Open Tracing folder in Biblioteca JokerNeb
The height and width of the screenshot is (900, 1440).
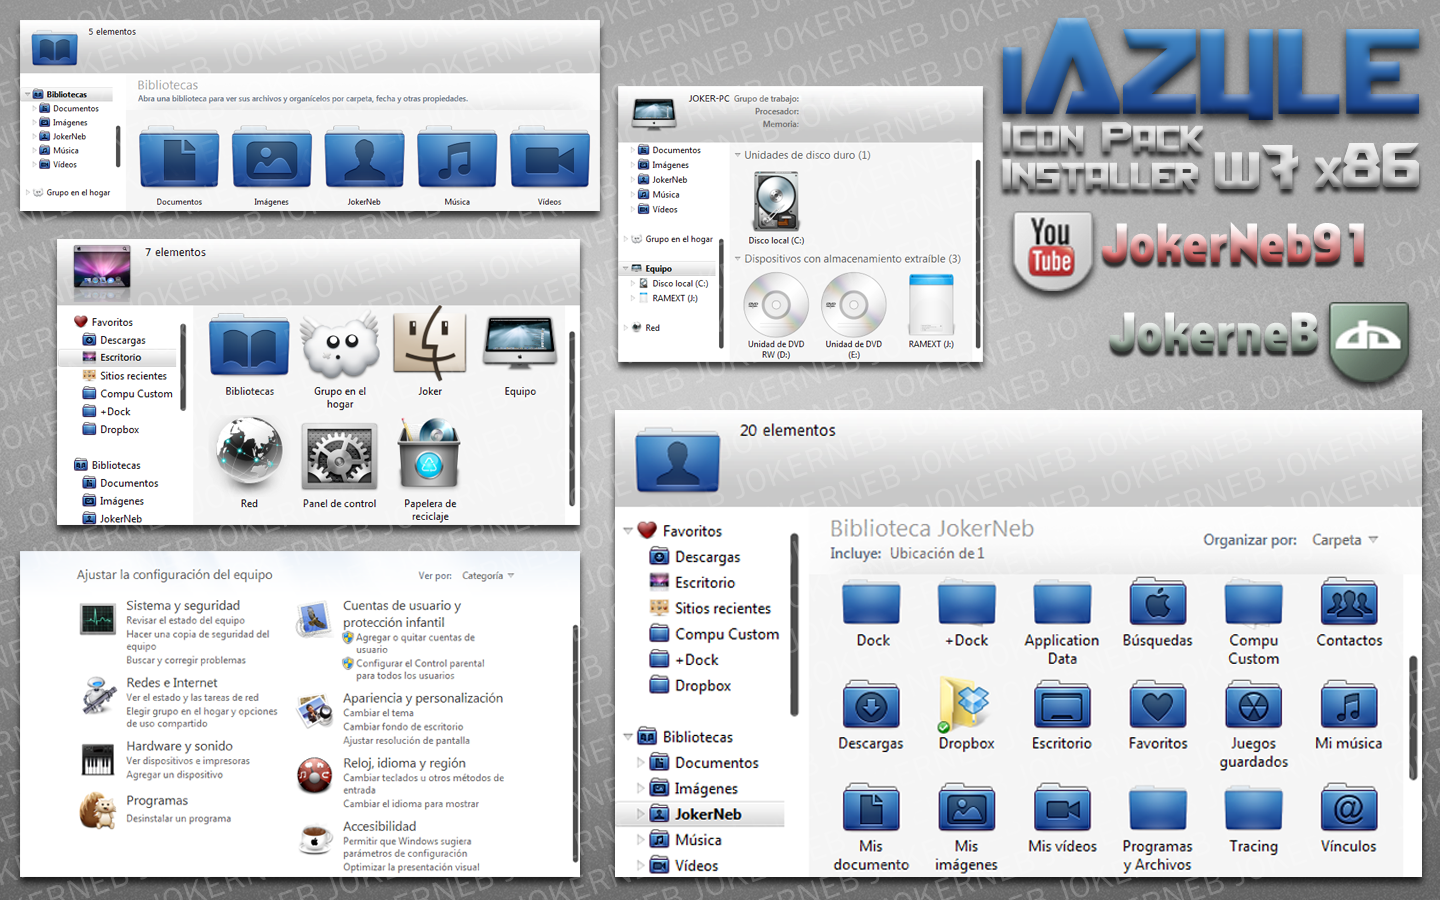(x=1253, y=808)
